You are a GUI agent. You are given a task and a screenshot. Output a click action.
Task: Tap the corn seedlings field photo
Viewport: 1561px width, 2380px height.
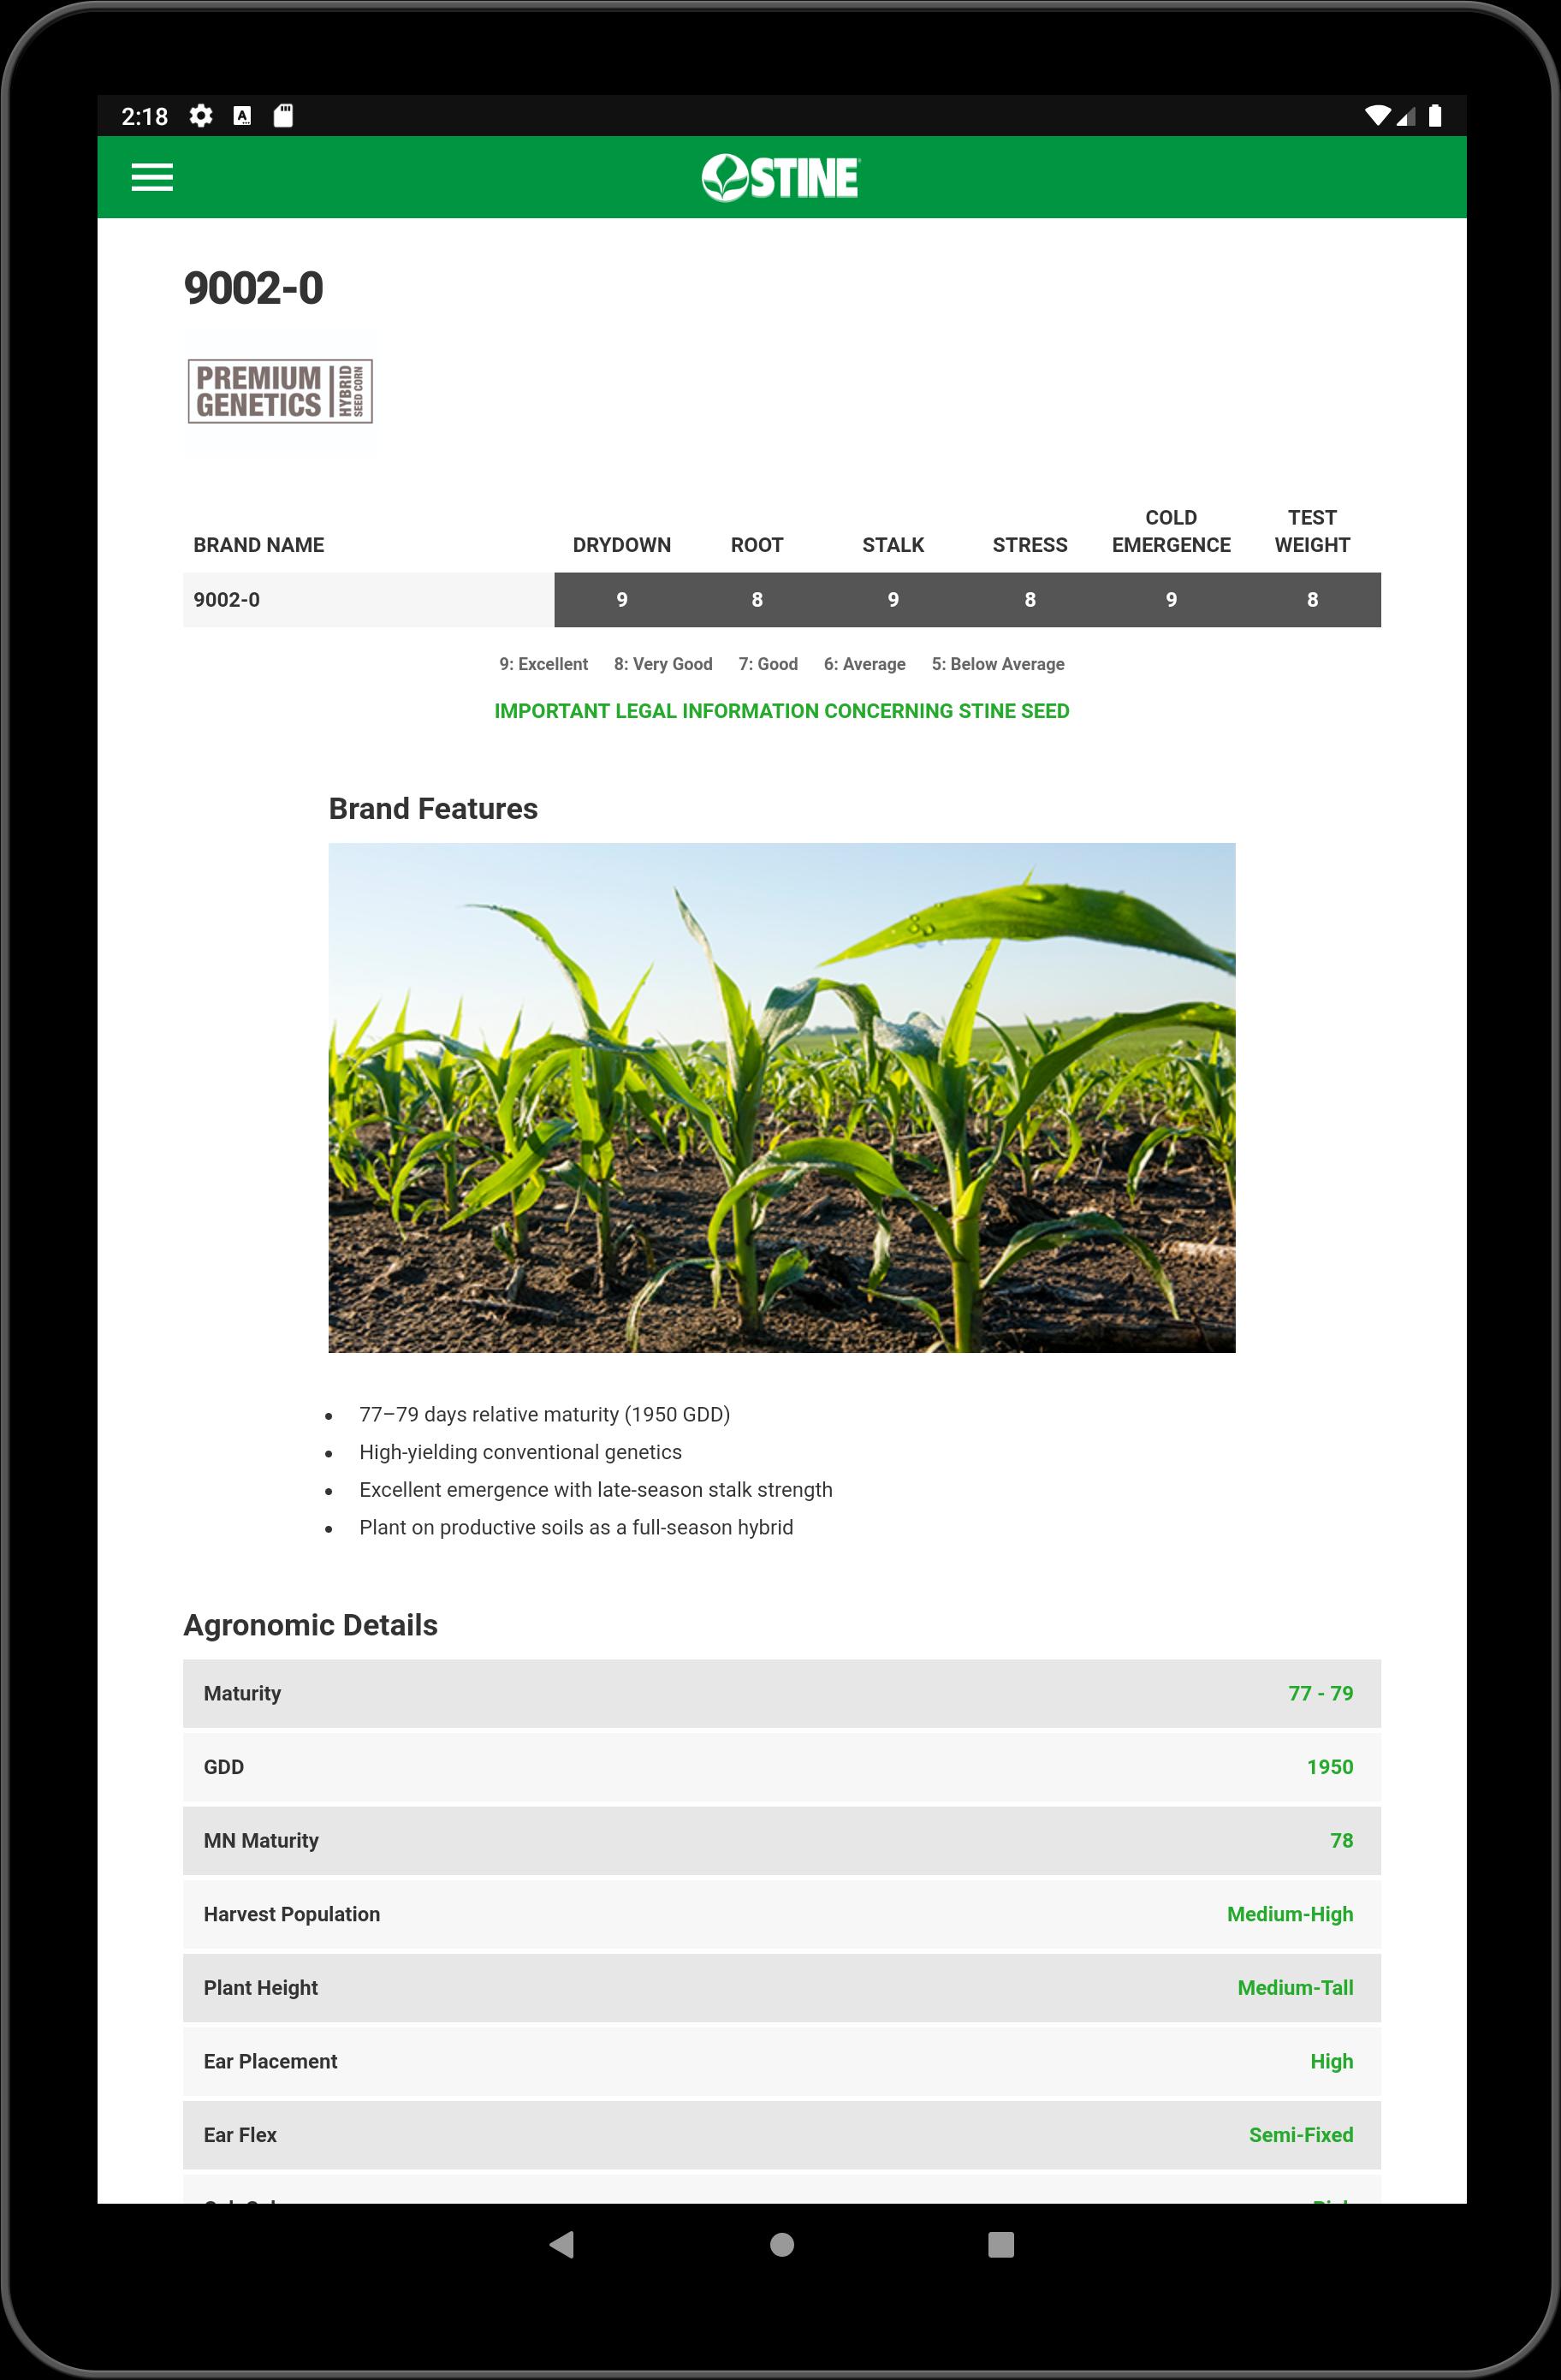pos(781,1097)
